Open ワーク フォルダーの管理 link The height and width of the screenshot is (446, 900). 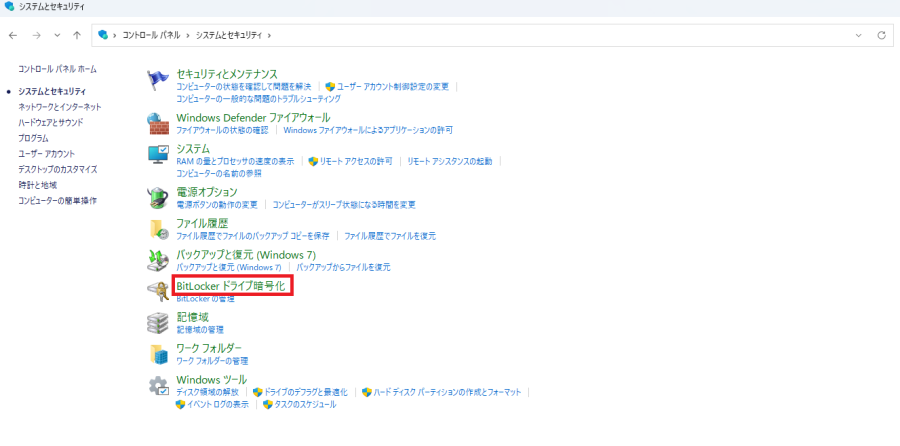point(212,361)
